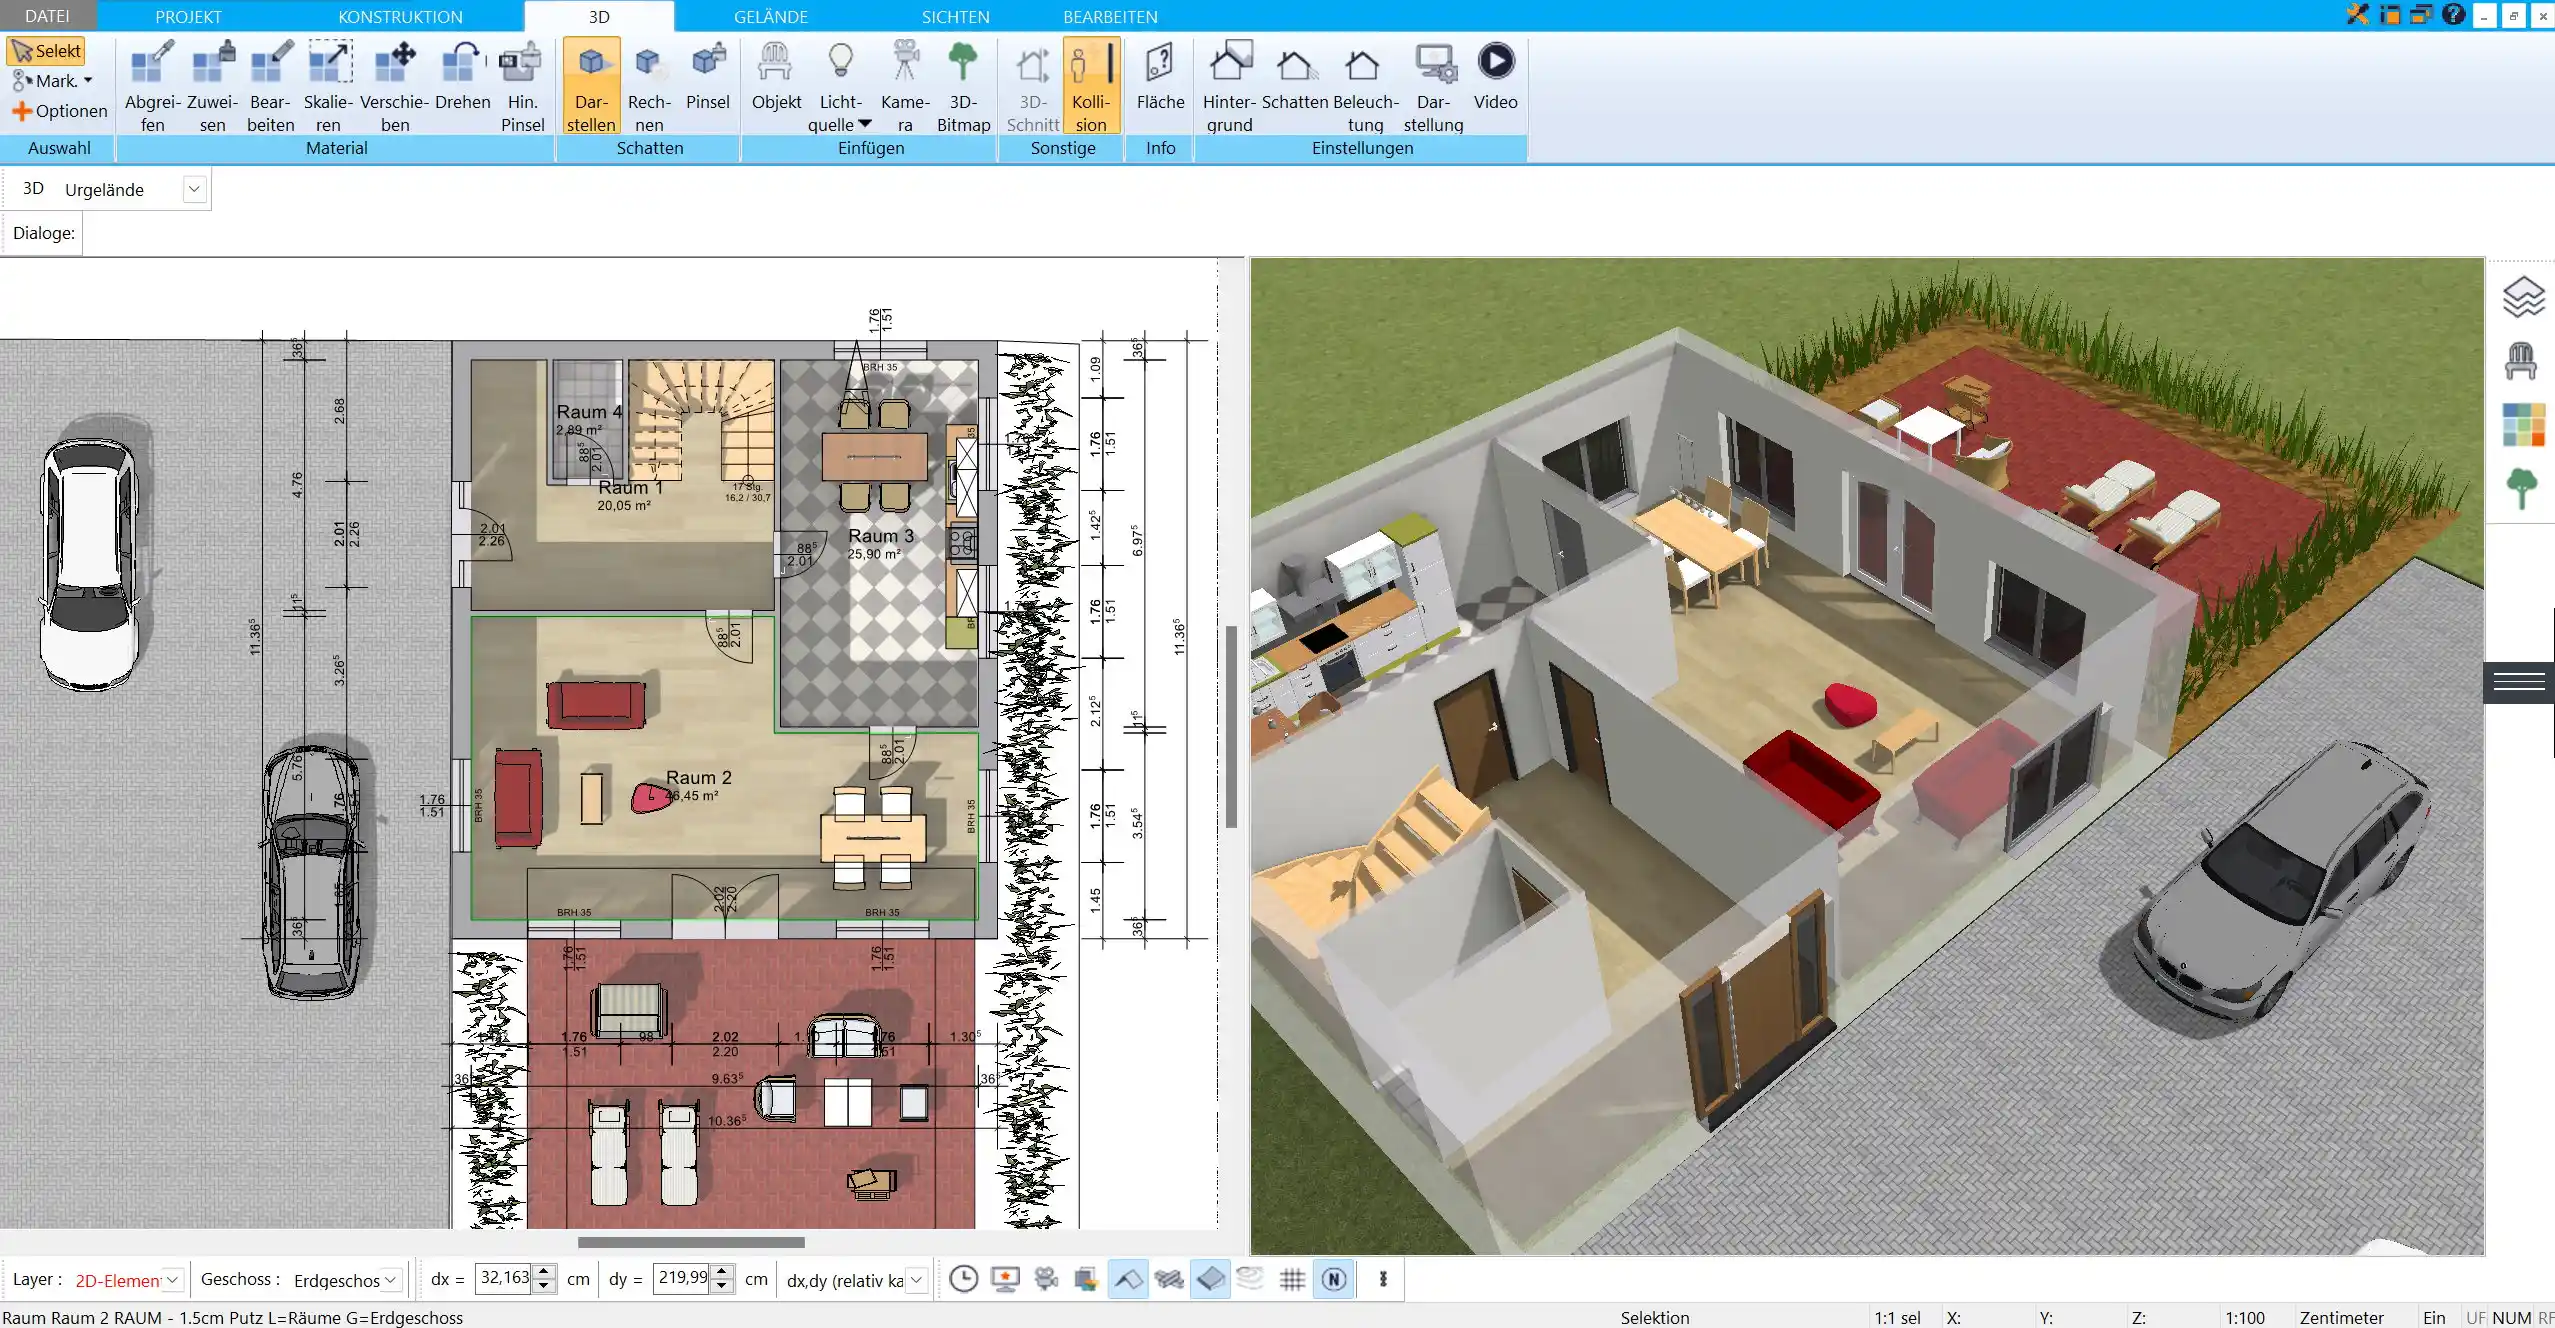Switch to the PROJEKT tab
Screen dimensions: 2555x1328
click(x=188, y=16)
